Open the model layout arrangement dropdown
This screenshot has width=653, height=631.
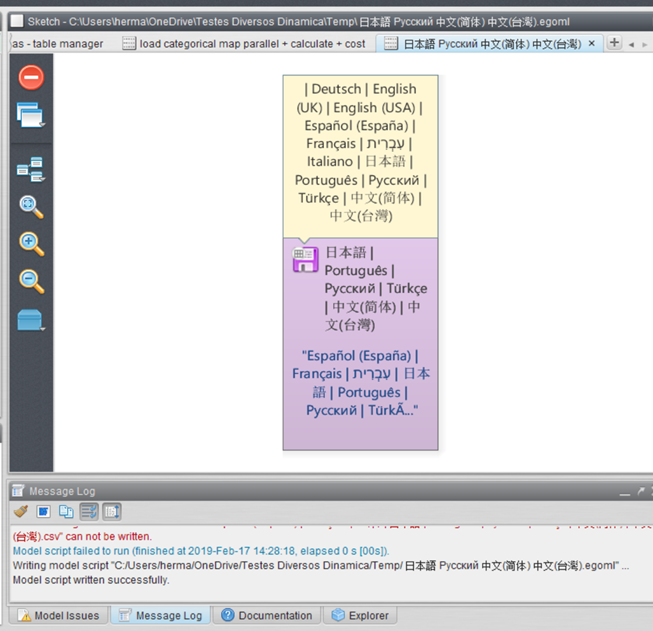tap(30, 171)
